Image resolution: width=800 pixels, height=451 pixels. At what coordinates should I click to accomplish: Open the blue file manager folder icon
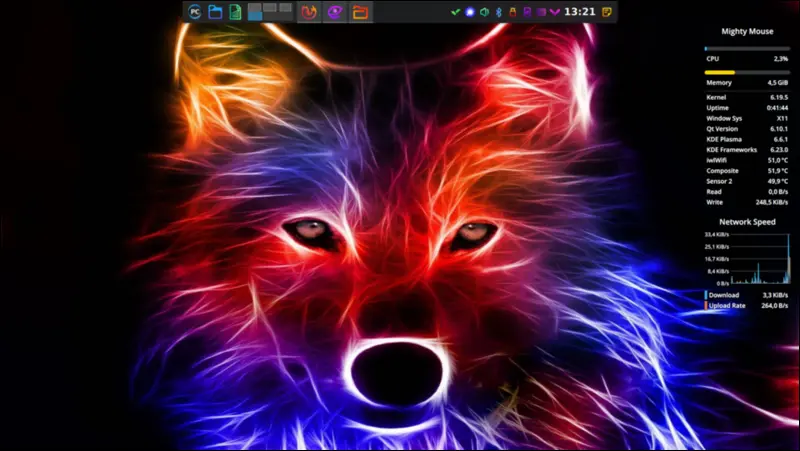tap(215, 12)
